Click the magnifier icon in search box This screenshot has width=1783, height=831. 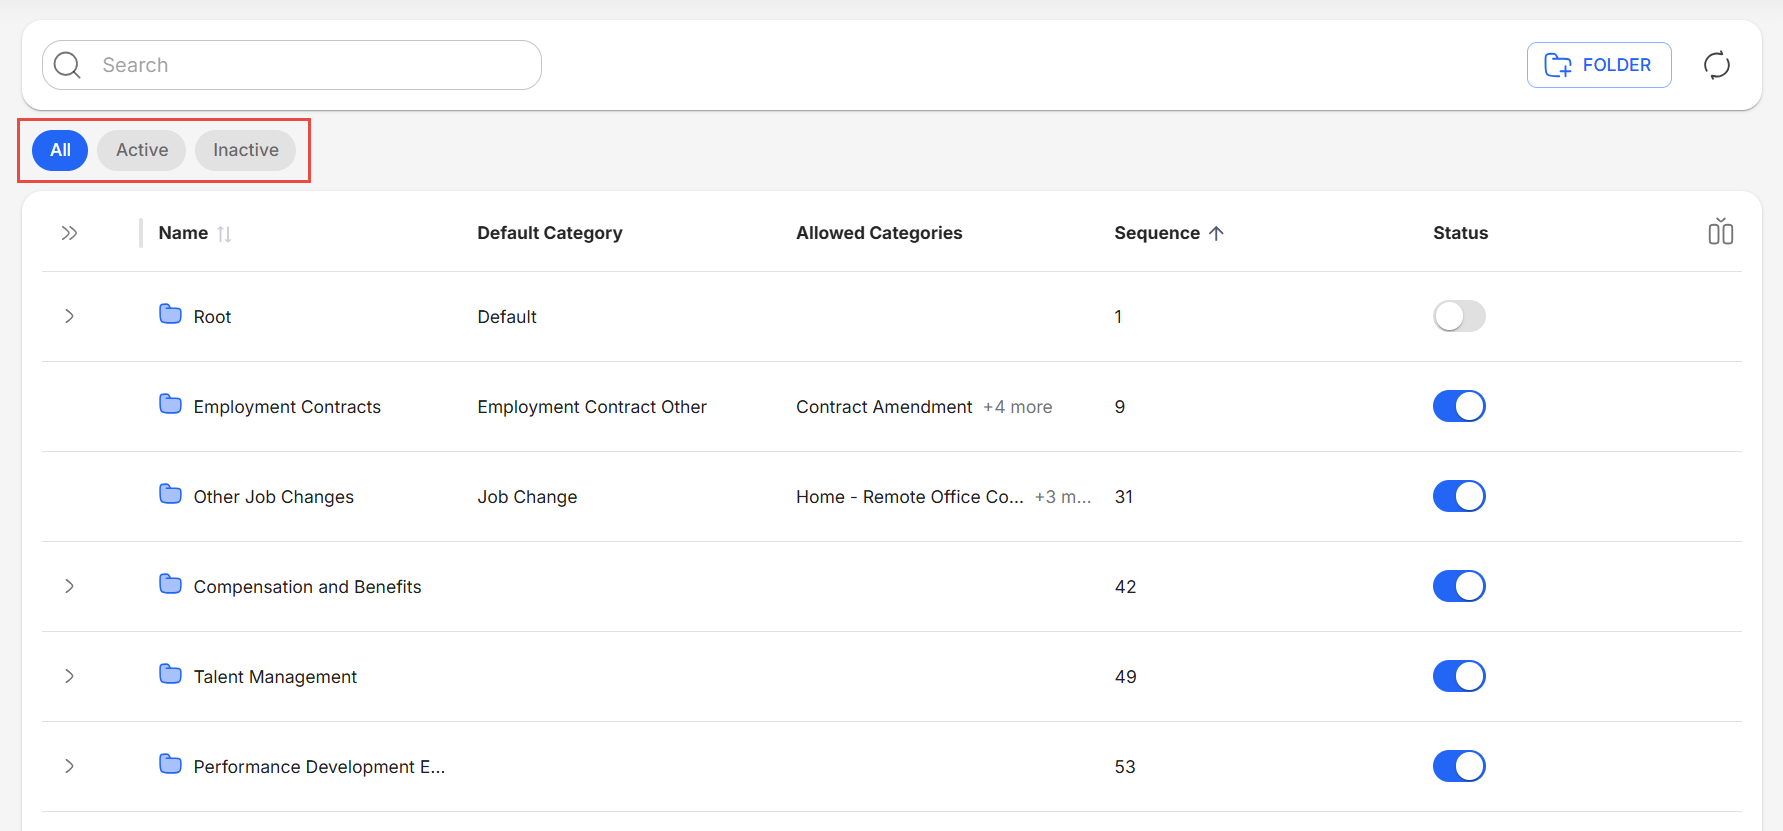coord(68,65)
